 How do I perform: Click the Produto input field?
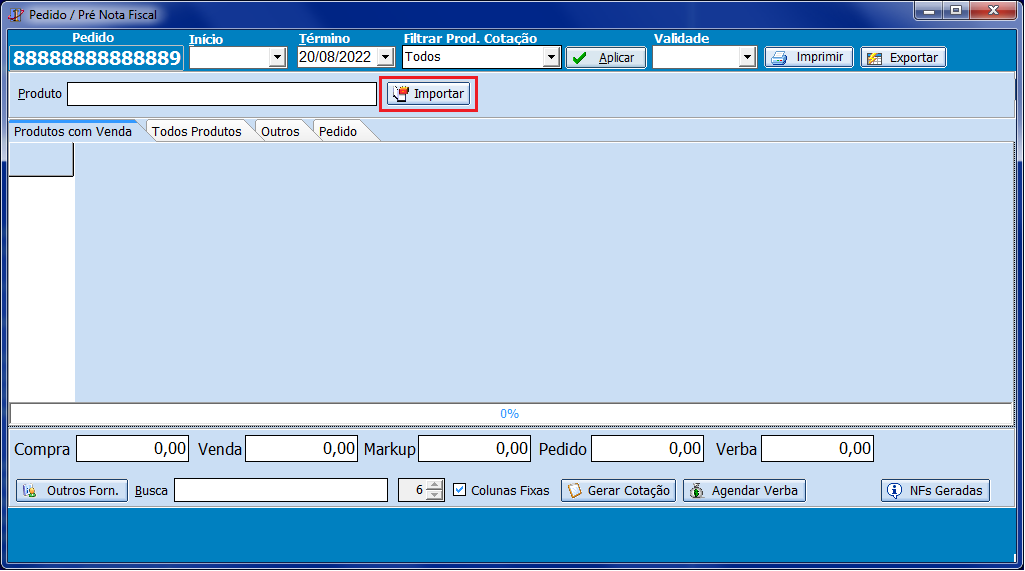[x=221, y=94]
